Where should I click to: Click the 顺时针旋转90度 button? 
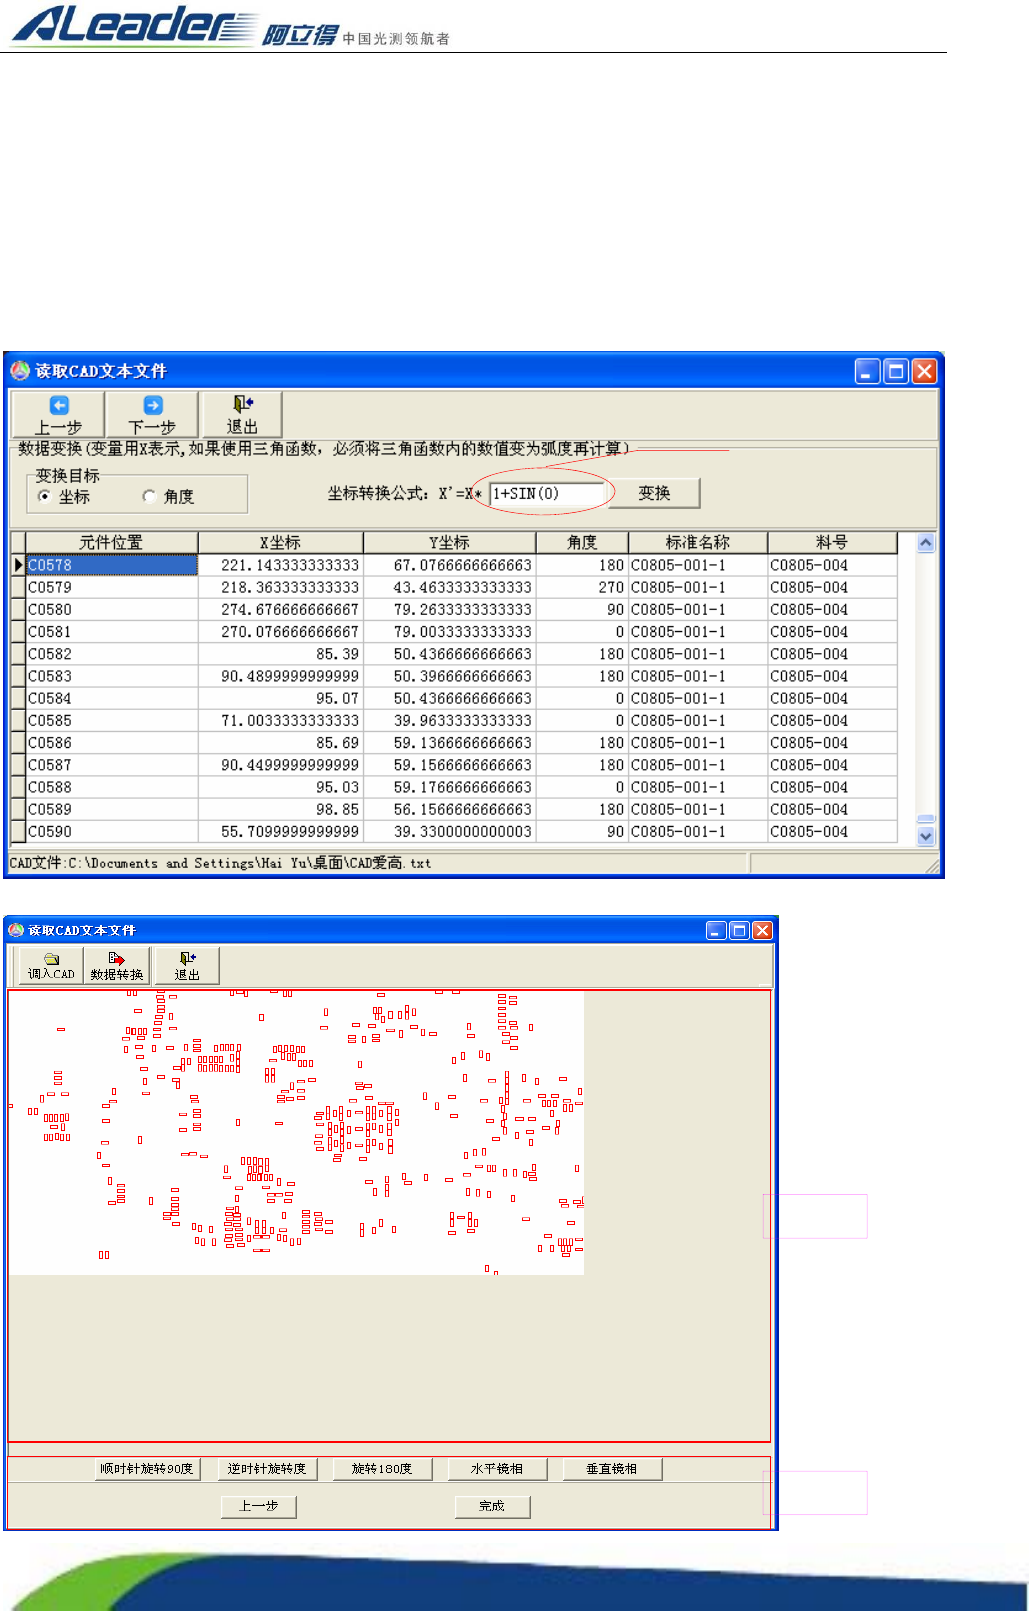click(x=147, y=1469)
